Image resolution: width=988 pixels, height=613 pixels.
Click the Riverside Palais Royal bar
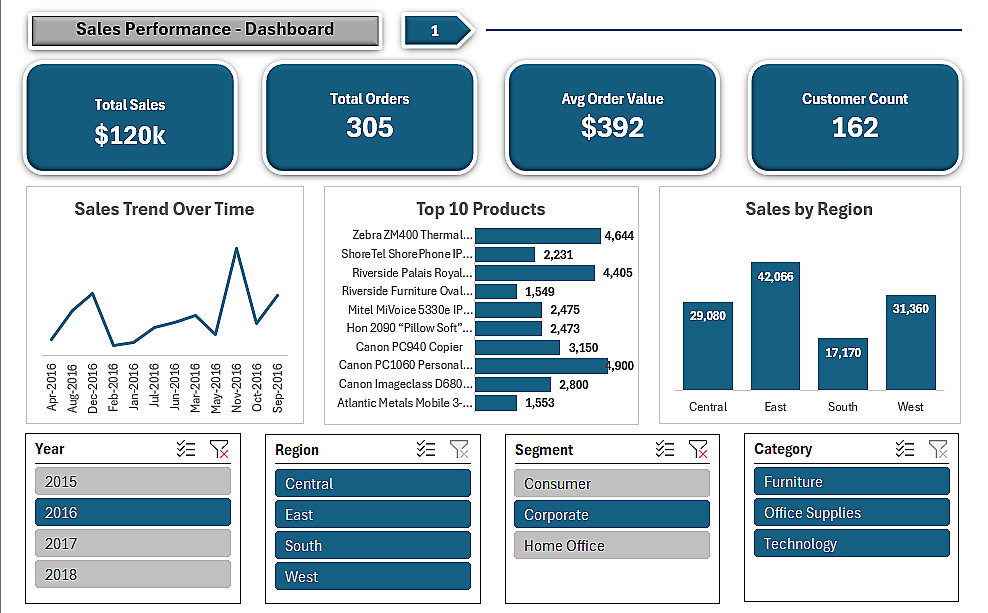(x=534, y=273)
